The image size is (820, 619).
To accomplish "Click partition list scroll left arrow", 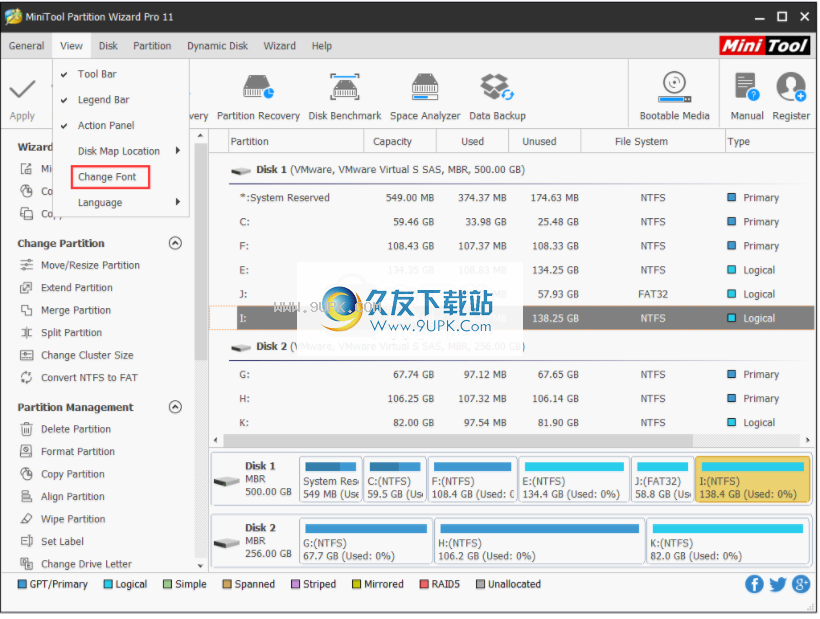I will (216, 440).
